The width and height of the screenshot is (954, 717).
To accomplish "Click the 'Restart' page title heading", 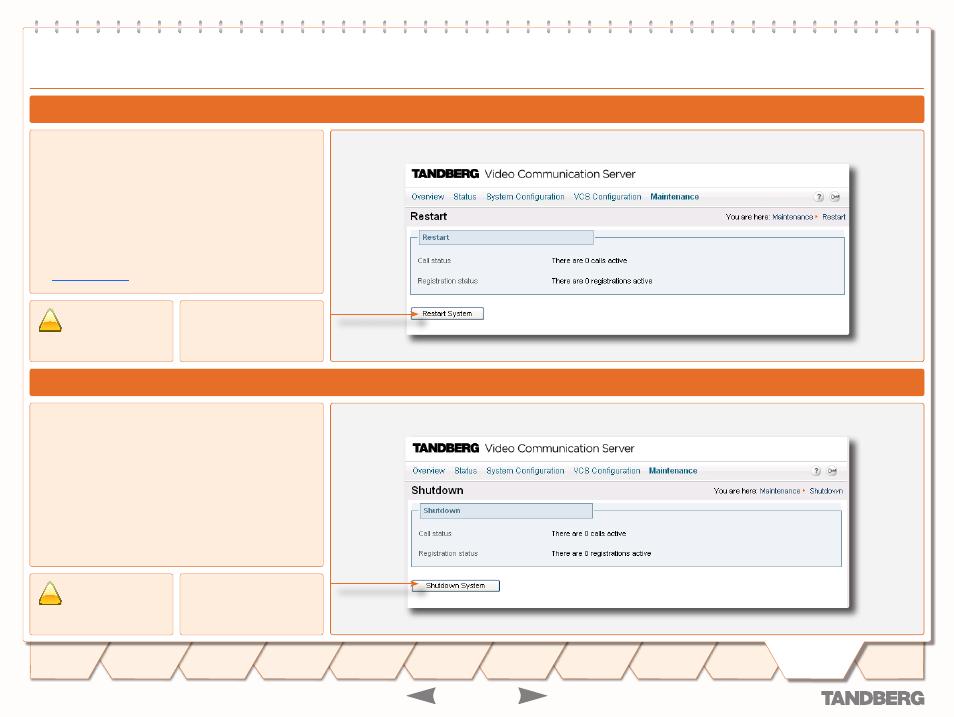I will [428, 217].
